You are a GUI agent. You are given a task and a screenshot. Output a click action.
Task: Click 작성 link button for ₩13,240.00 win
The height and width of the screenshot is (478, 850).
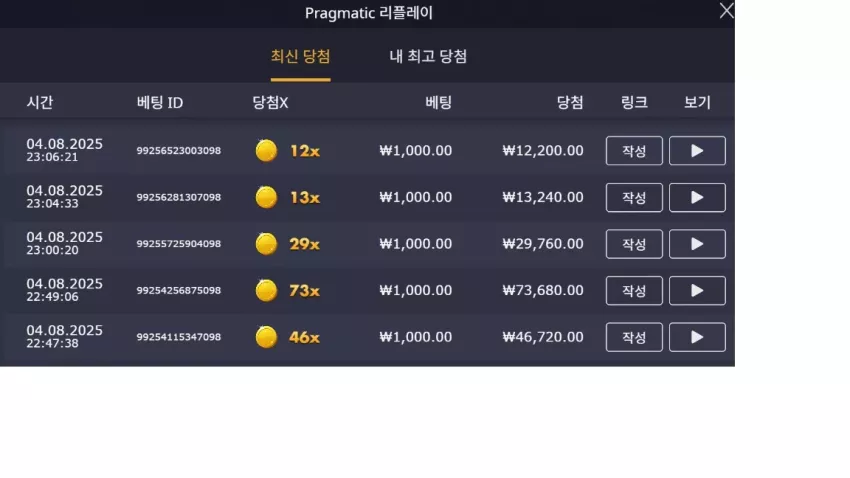point(634,197)
